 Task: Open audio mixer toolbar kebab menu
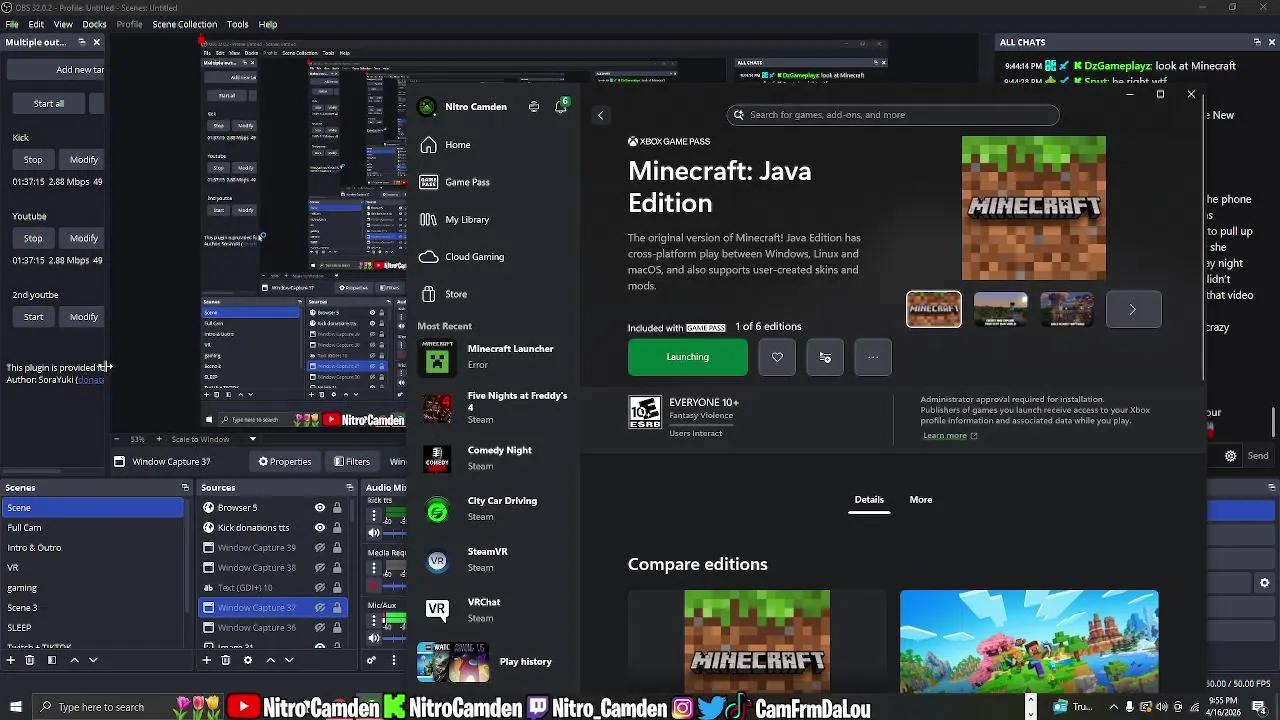point(393,660)
